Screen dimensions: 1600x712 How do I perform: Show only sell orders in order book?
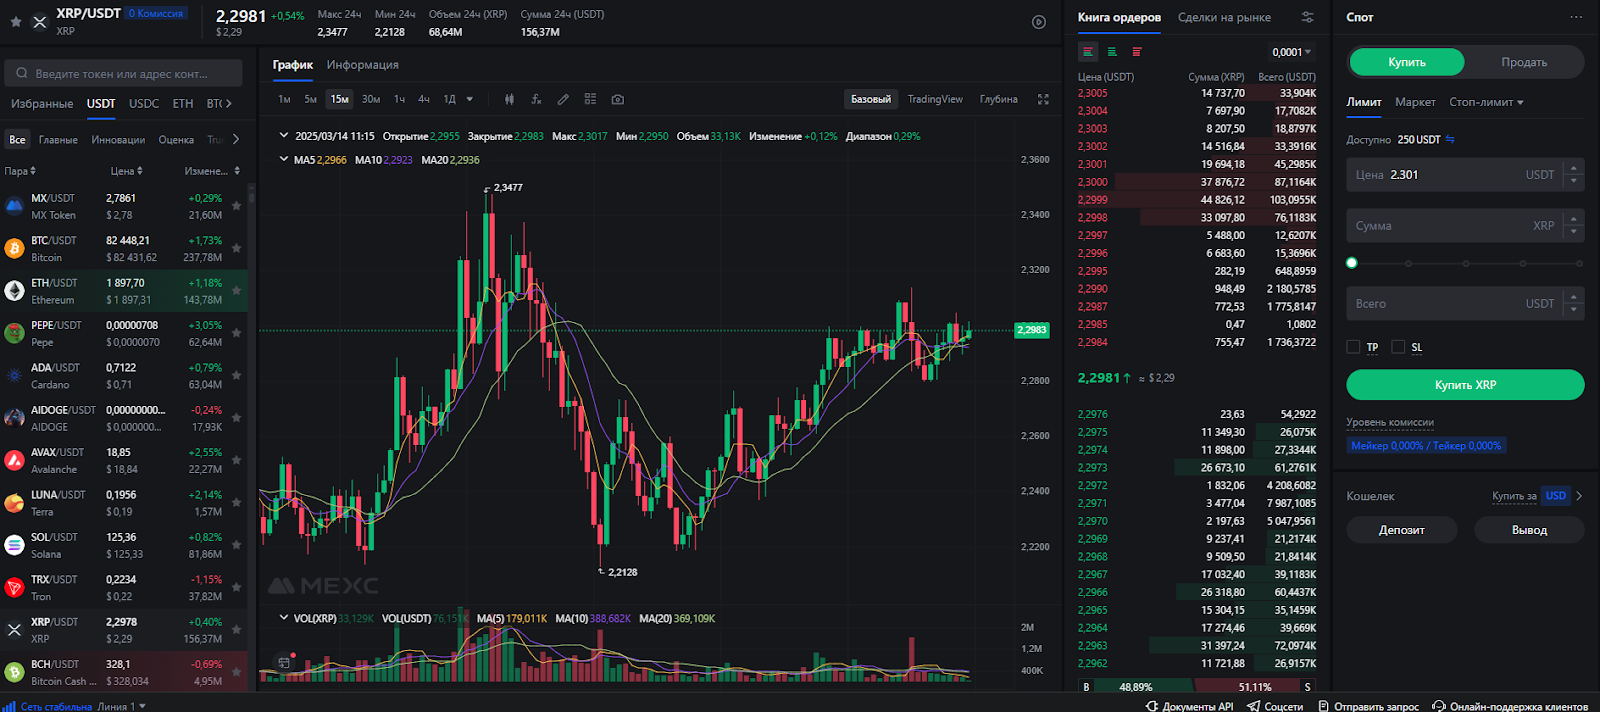[x=1137, y=52]
